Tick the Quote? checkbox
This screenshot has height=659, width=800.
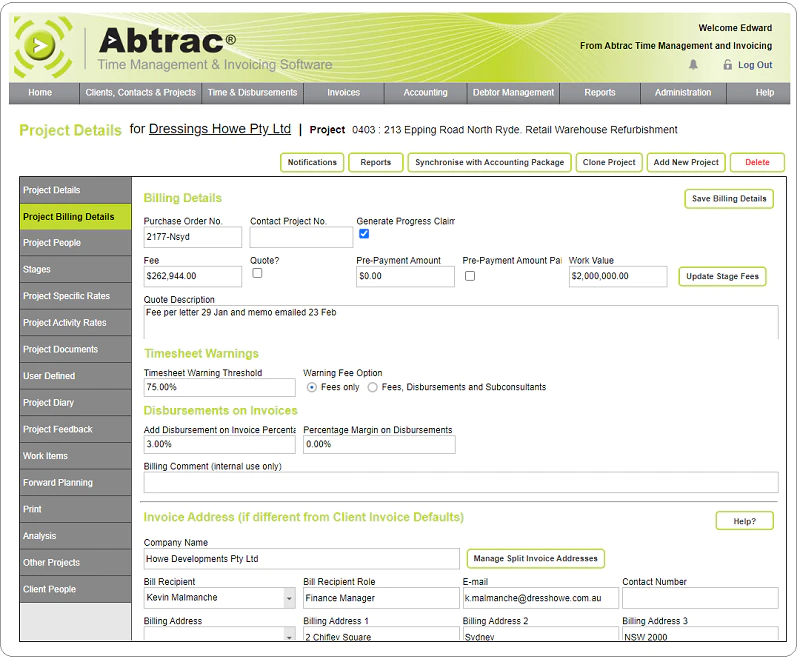[257, 273]
